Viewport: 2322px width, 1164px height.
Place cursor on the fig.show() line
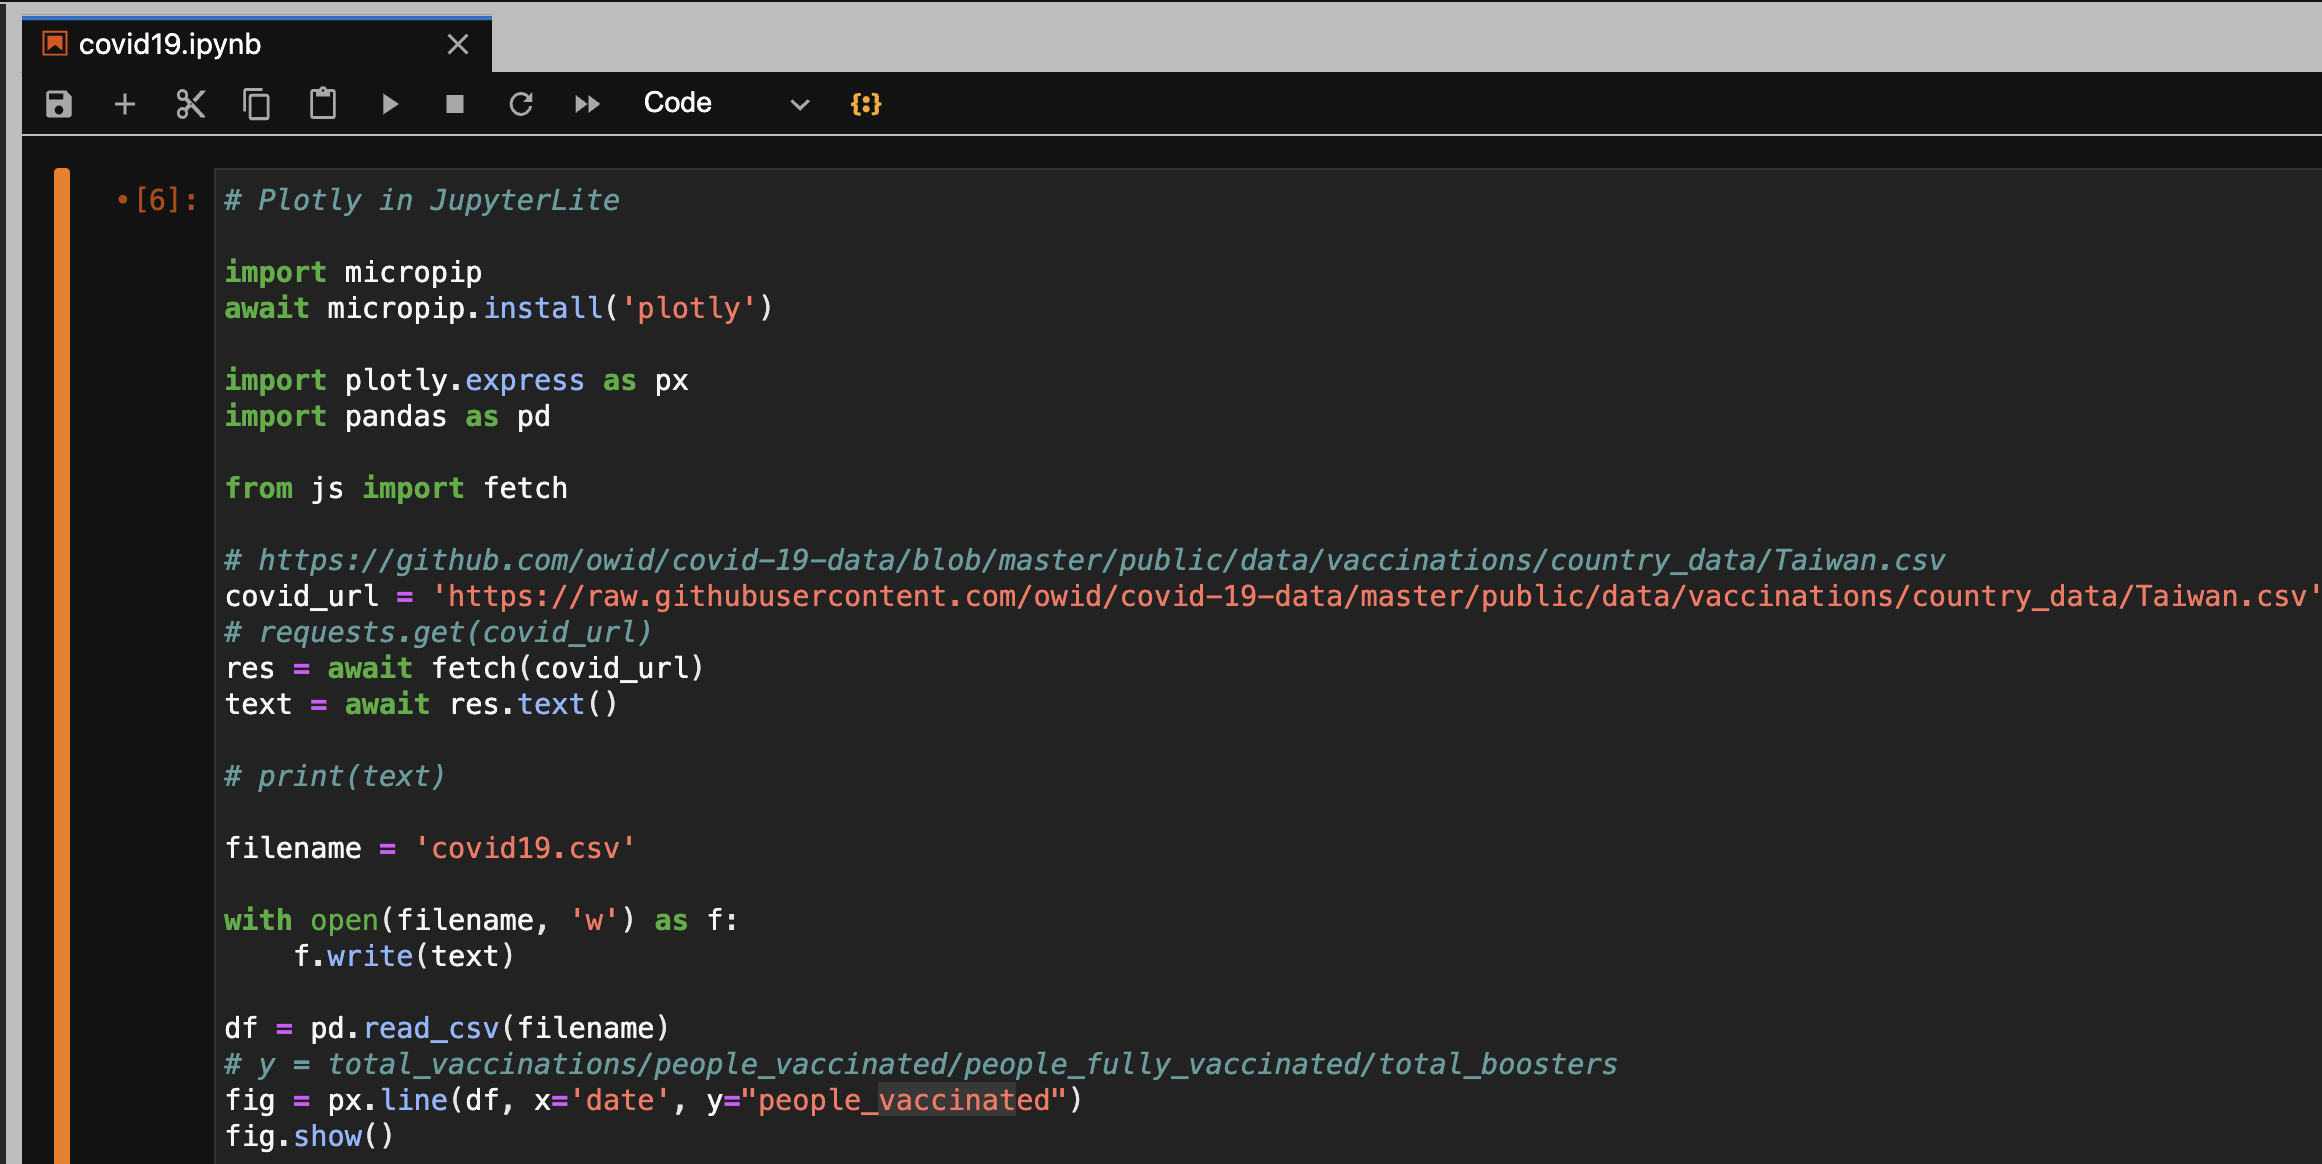point(307,1135)
